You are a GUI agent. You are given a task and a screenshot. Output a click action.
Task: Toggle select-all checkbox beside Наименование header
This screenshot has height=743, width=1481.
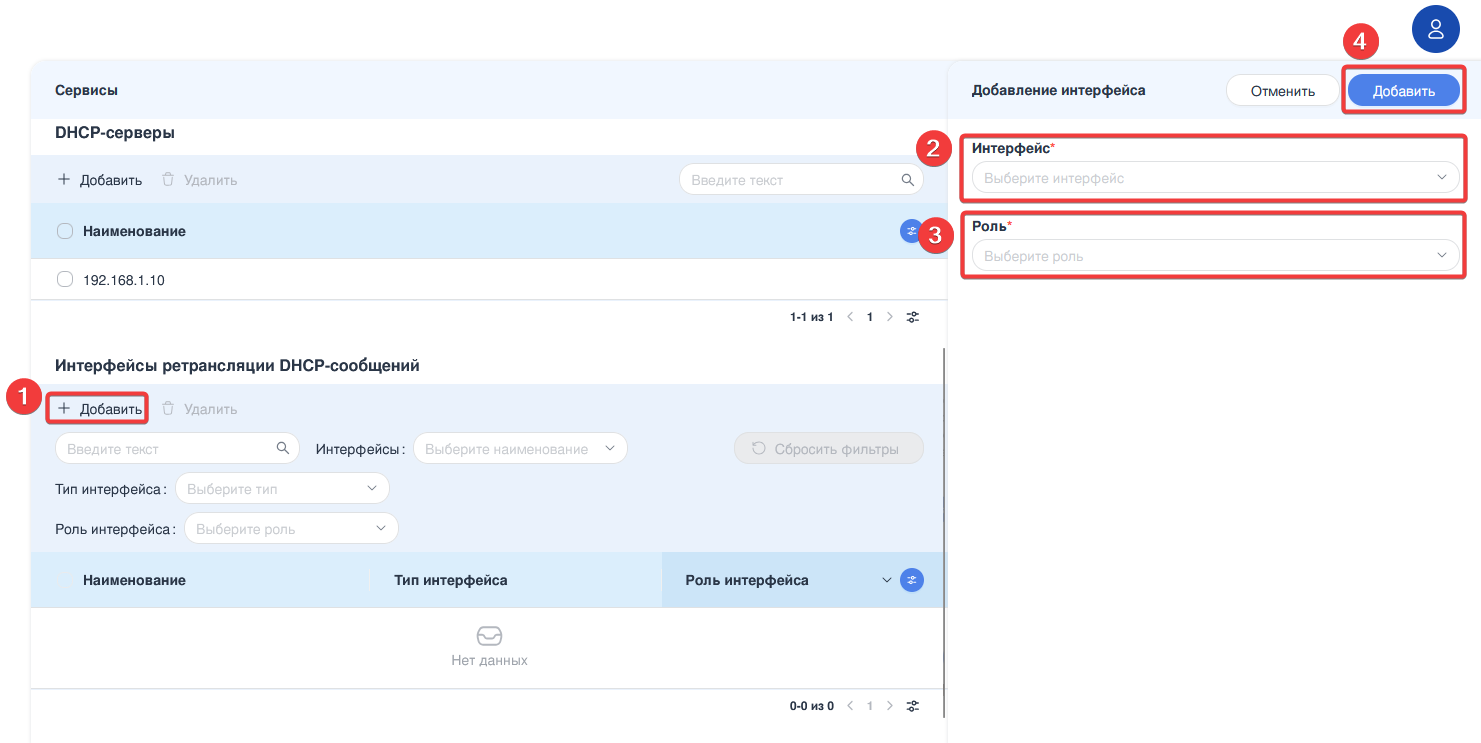tap(65, 231)
